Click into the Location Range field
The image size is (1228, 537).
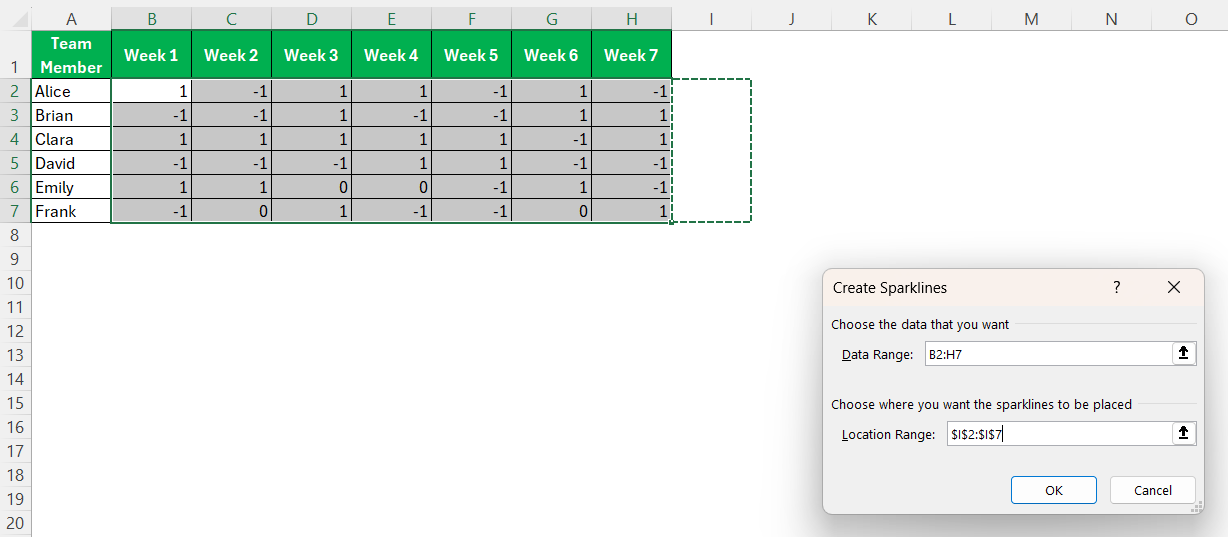1059,433
